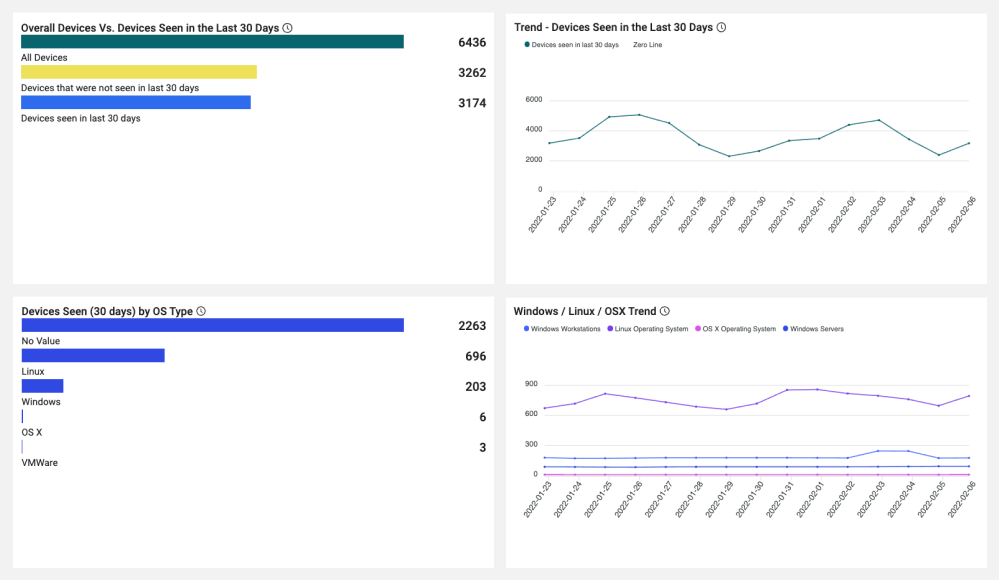Image resolution: width=999 pixels, height=580 pixels.
Task: Click the Windows OS bar
Action: pyautogui.click(x=43, y=386)
